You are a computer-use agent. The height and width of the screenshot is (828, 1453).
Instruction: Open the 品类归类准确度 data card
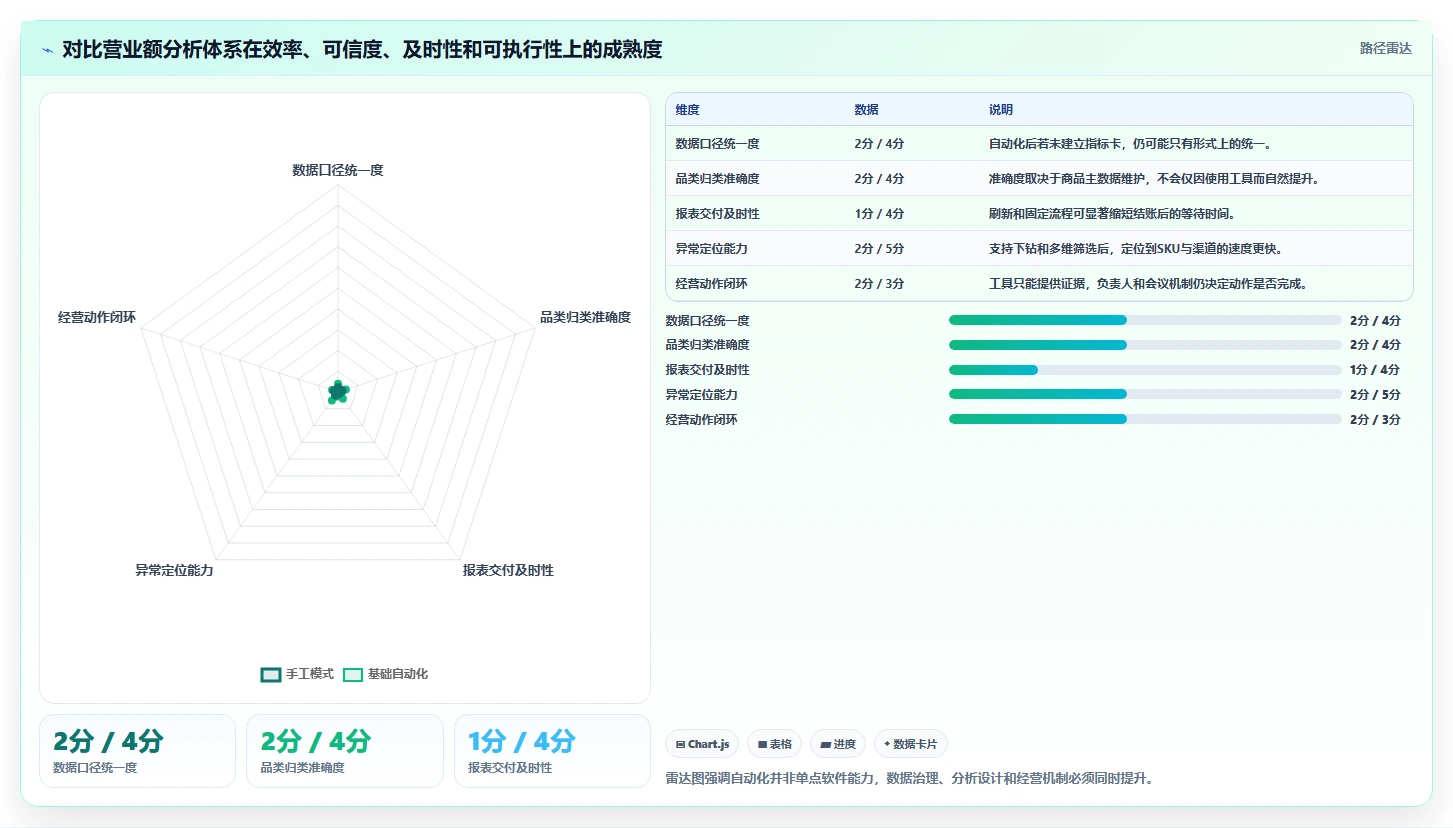tap(345, 751)
